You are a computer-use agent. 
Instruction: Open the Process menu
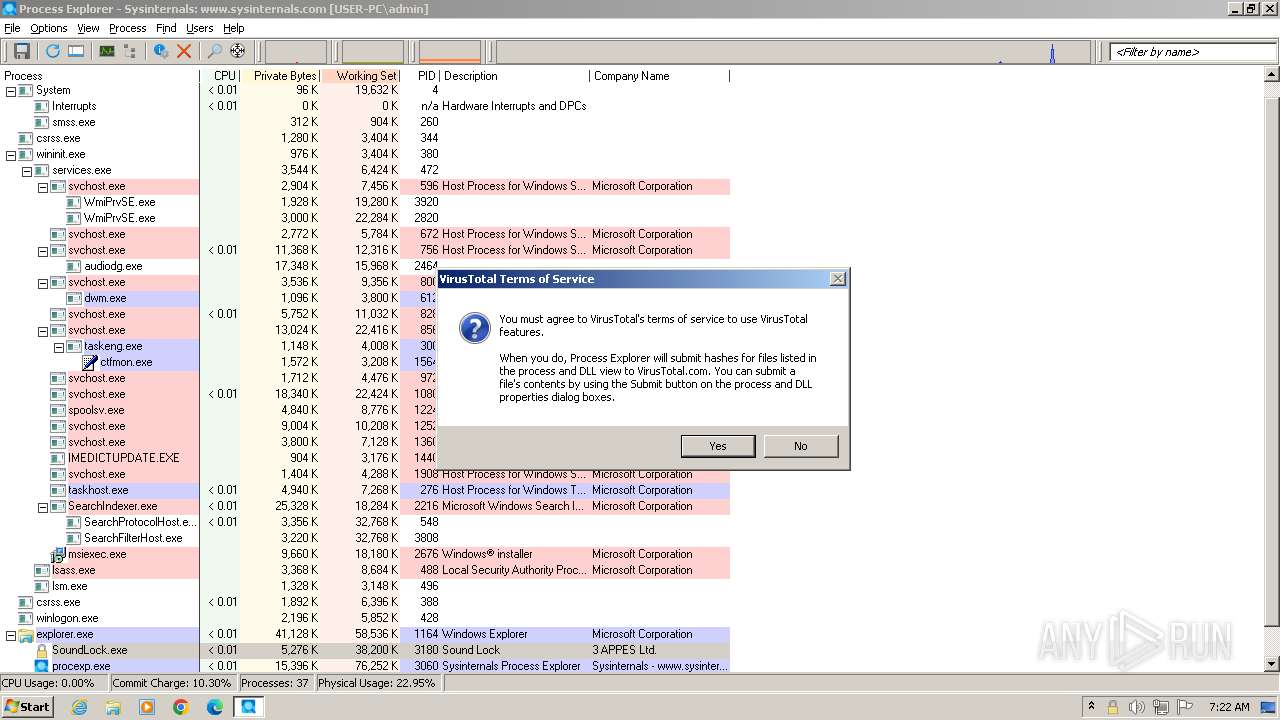[x=127, y=28]
